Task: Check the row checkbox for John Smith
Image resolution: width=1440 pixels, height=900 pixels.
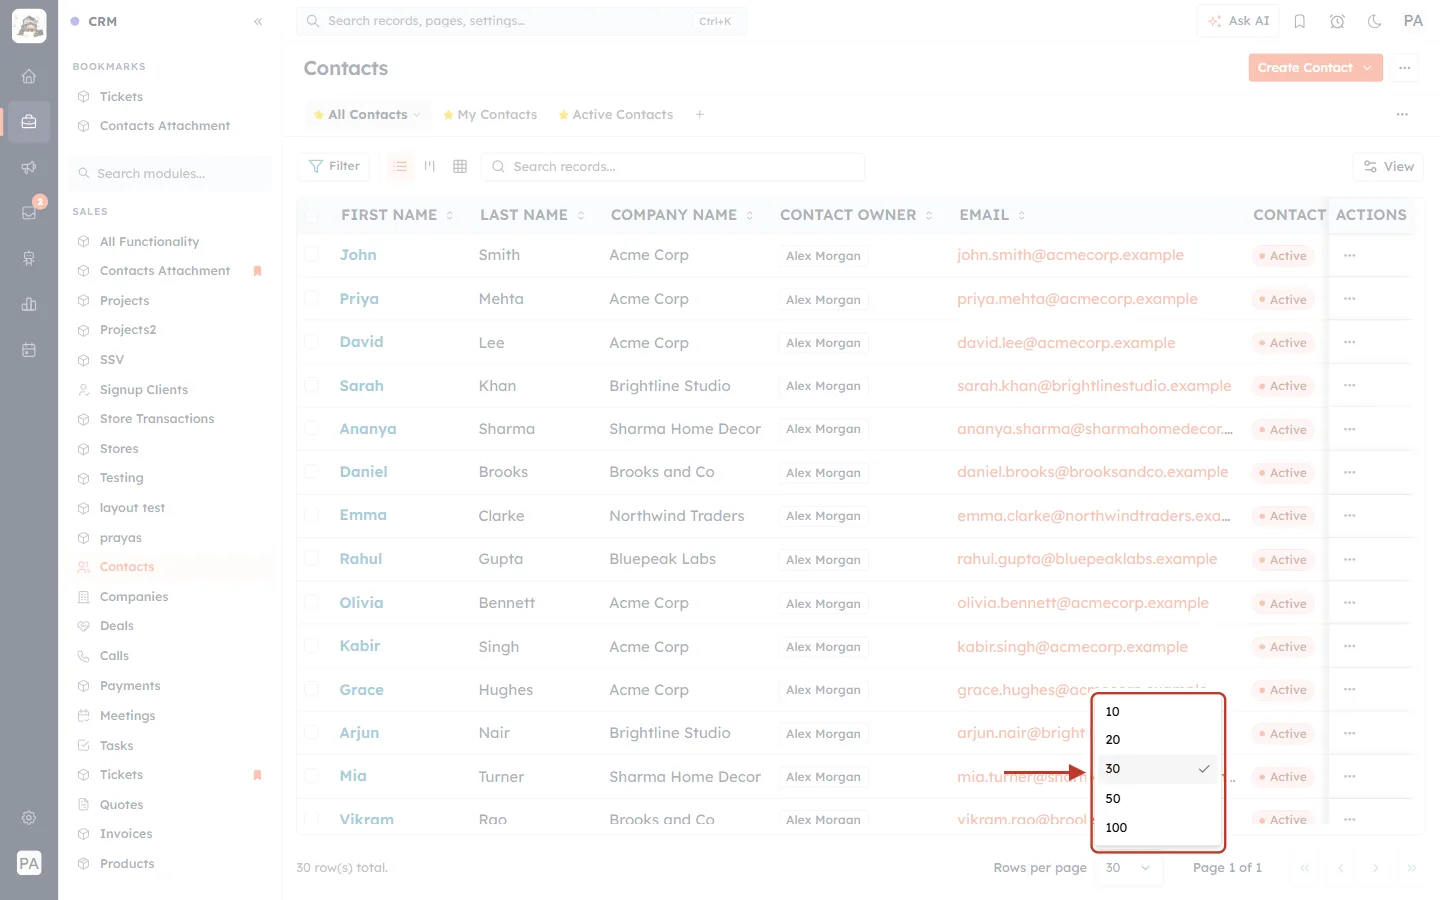Action: pos(312,255)
